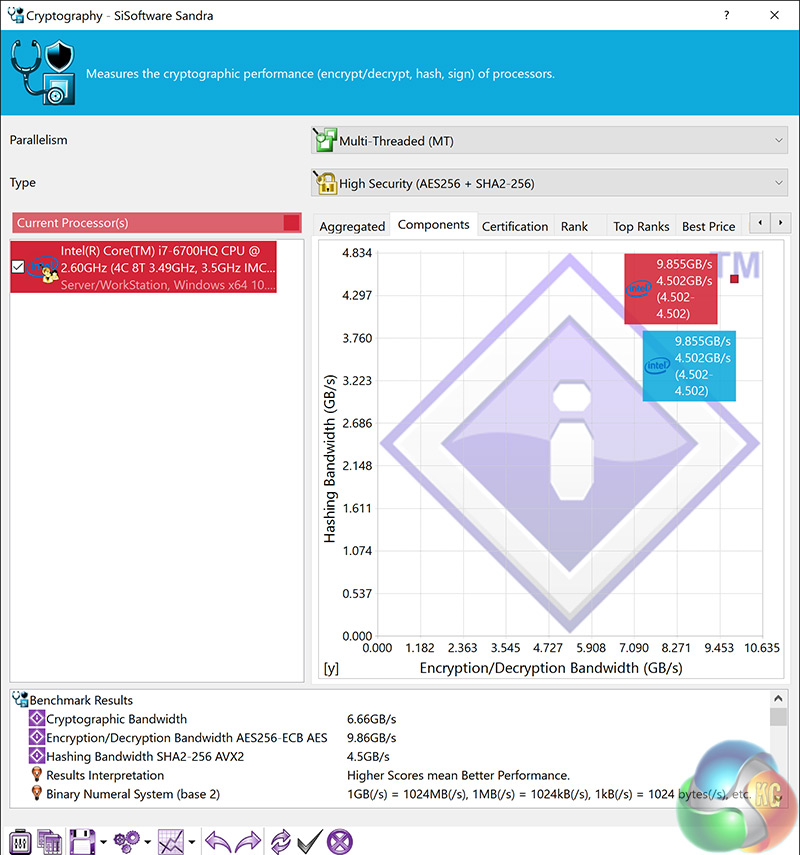Switch to the Aggregated tab
The image size is (800, 855).
click(x=352, y=226)
